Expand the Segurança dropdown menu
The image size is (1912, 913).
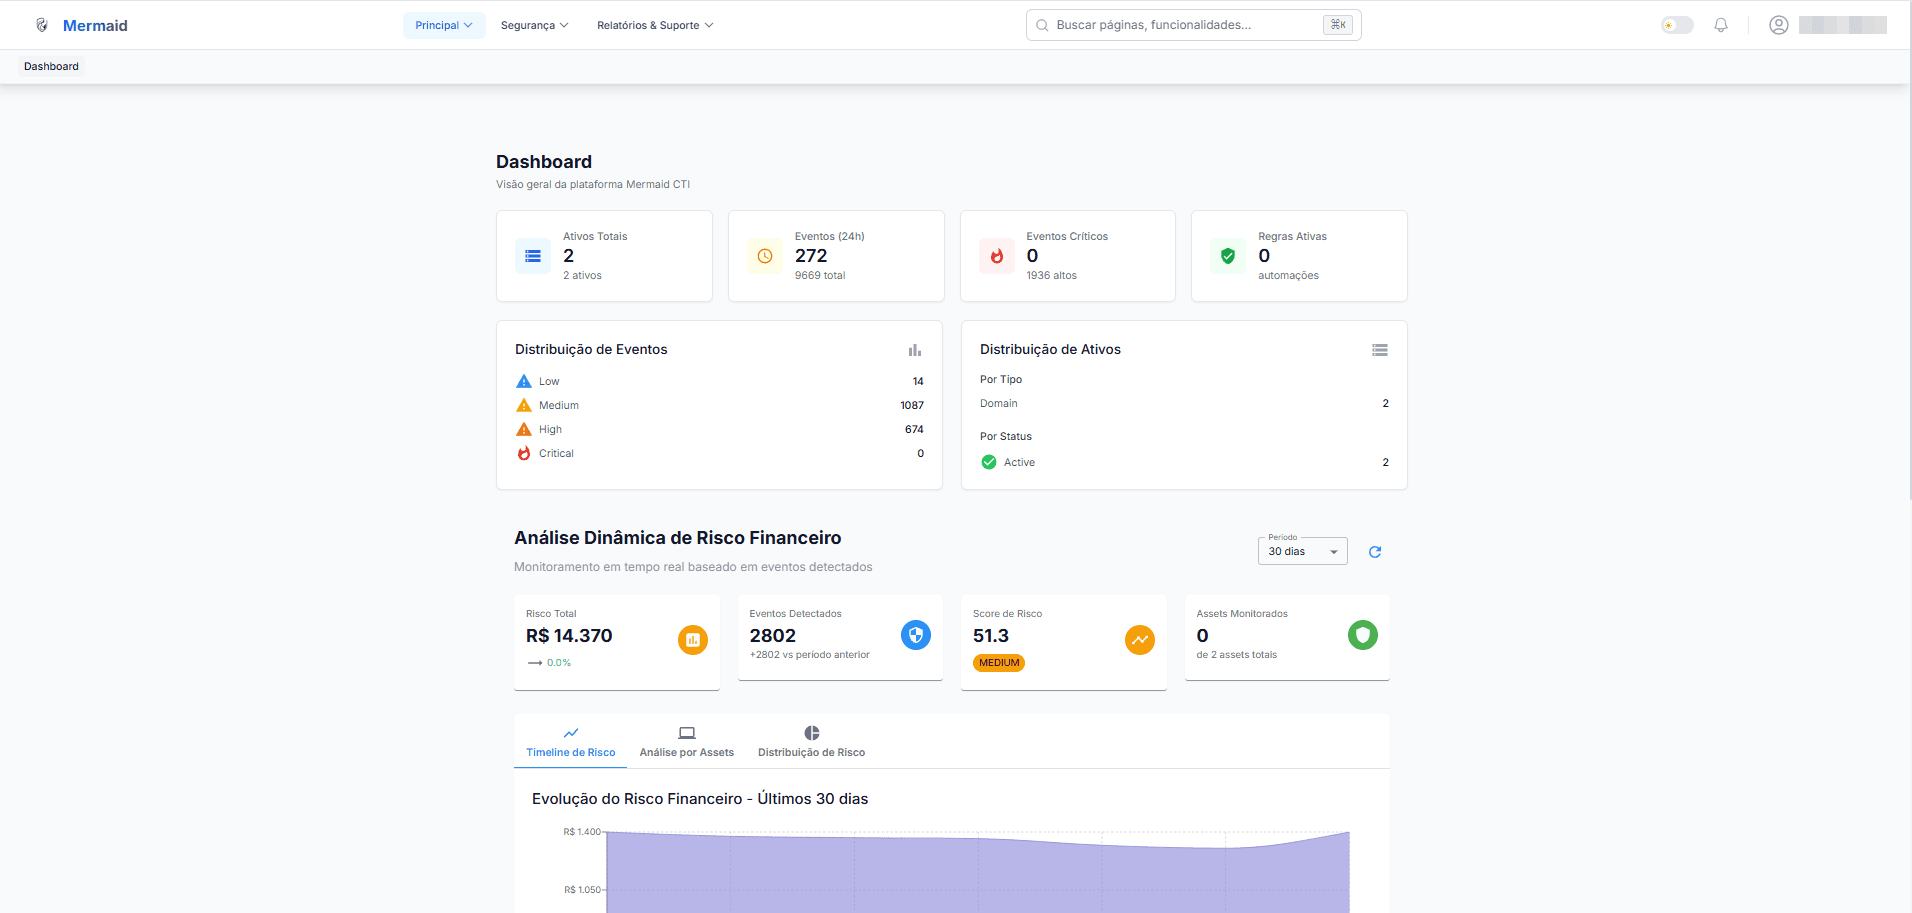[534, 25]
